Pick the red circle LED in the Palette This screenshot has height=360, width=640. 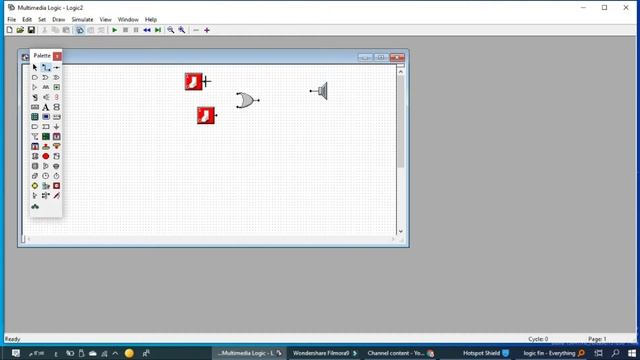46,156
